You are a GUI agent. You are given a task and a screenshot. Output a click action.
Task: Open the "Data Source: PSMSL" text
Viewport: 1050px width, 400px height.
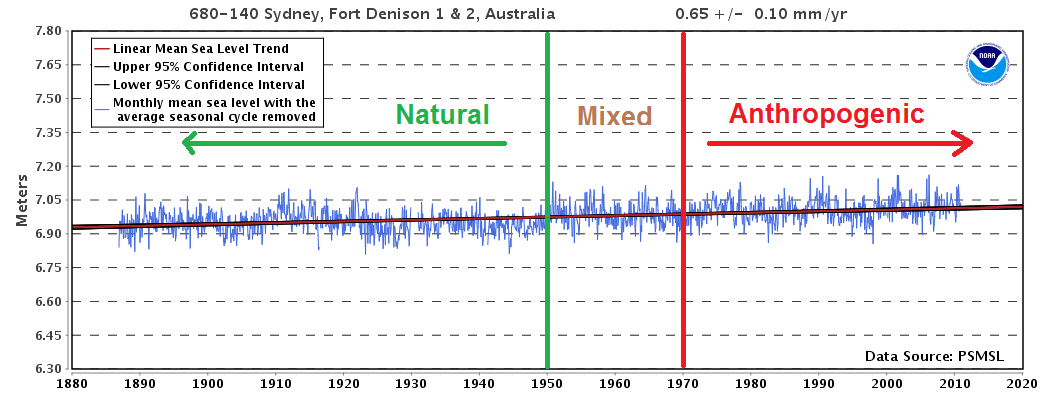click(x=933, y=356)
